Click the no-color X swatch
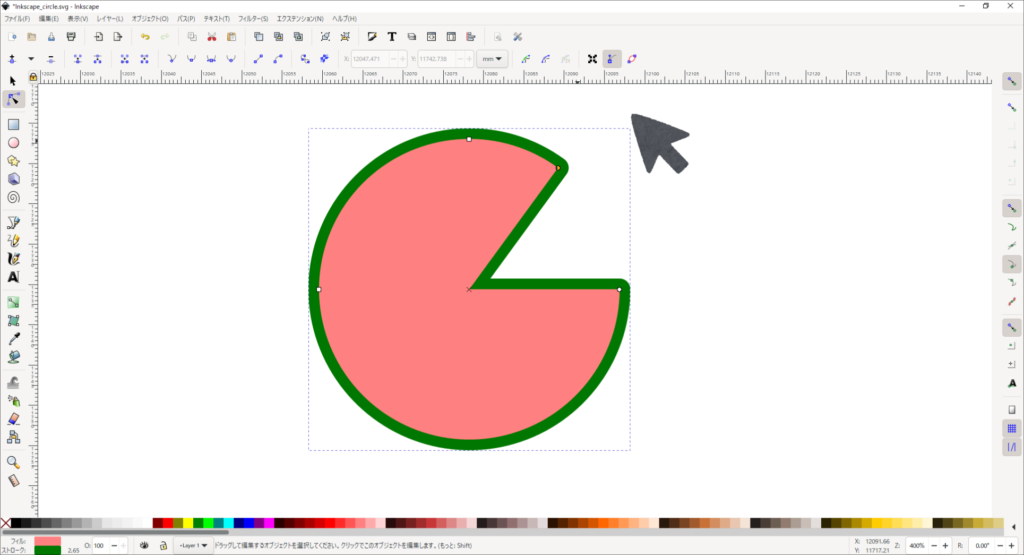Screen dimensions: 1024x555 coord(5,523)
